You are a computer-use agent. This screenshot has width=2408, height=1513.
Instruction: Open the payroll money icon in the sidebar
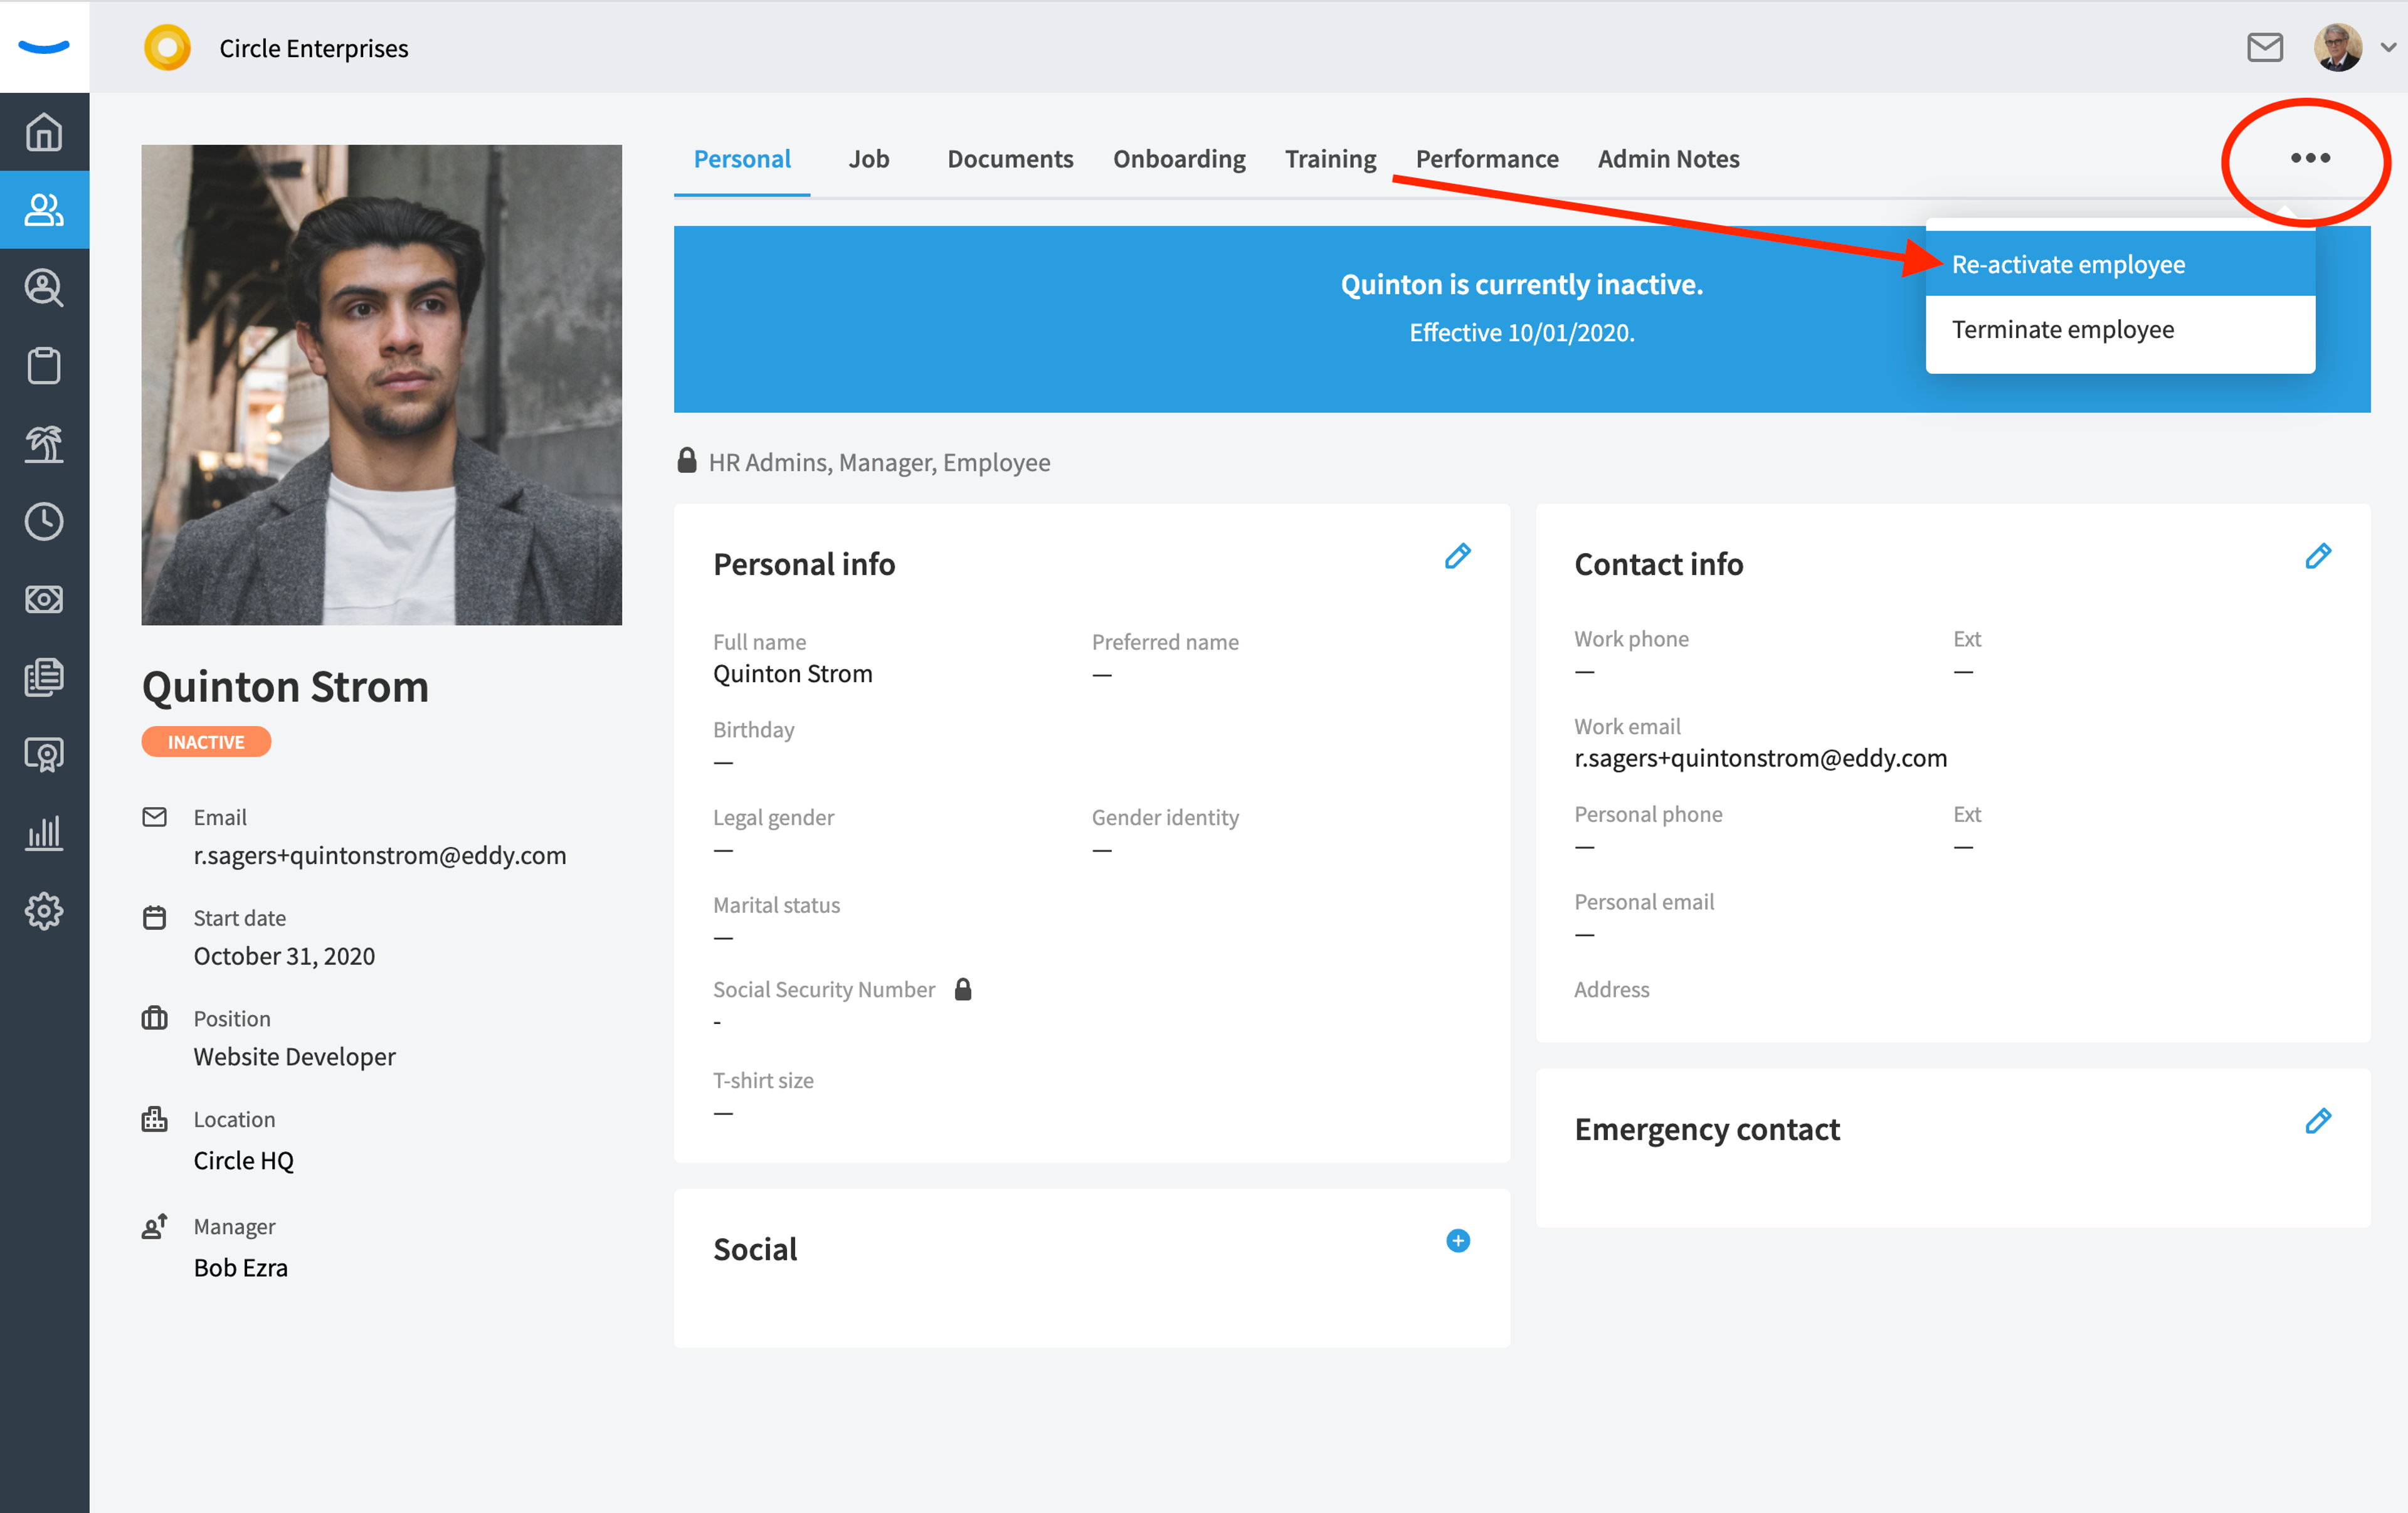coord(44,599)
